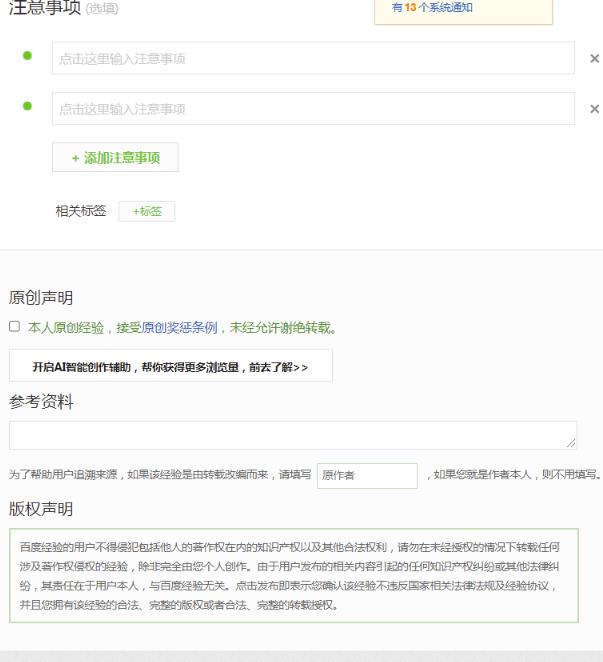Focus the first 注意事项 input box
This screenshot has height=662, width=603.
coord(313,59)
